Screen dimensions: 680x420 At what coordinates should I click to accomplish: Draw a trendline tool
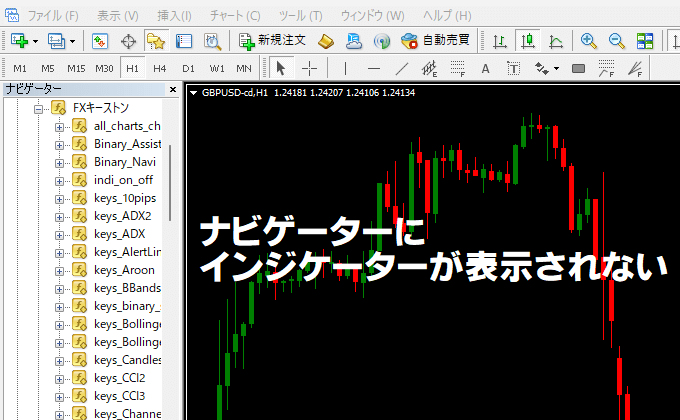tap(402, 69)
